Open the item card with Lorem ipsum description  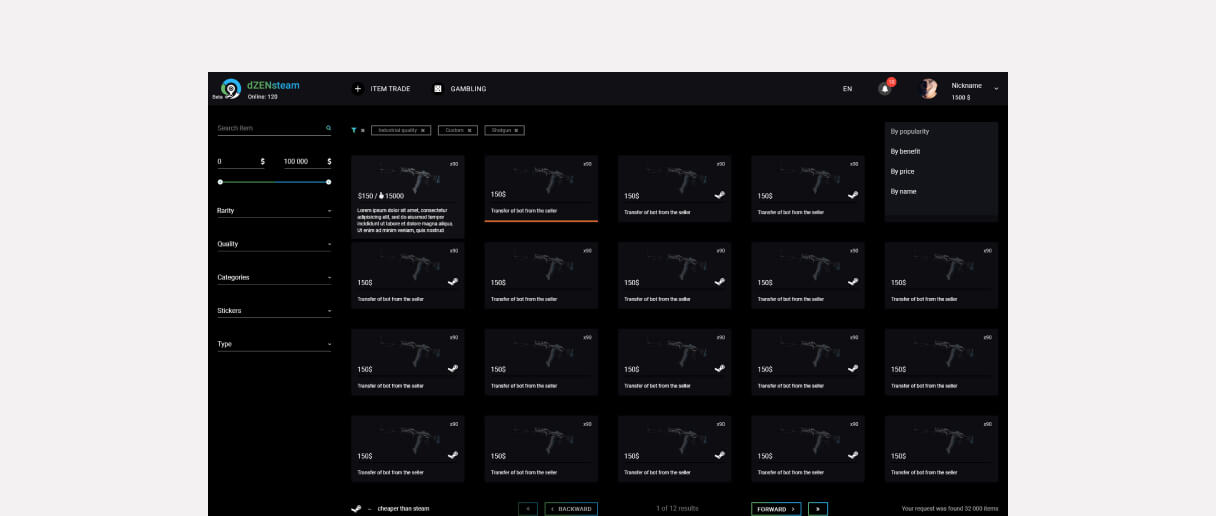tap(407, 196)
